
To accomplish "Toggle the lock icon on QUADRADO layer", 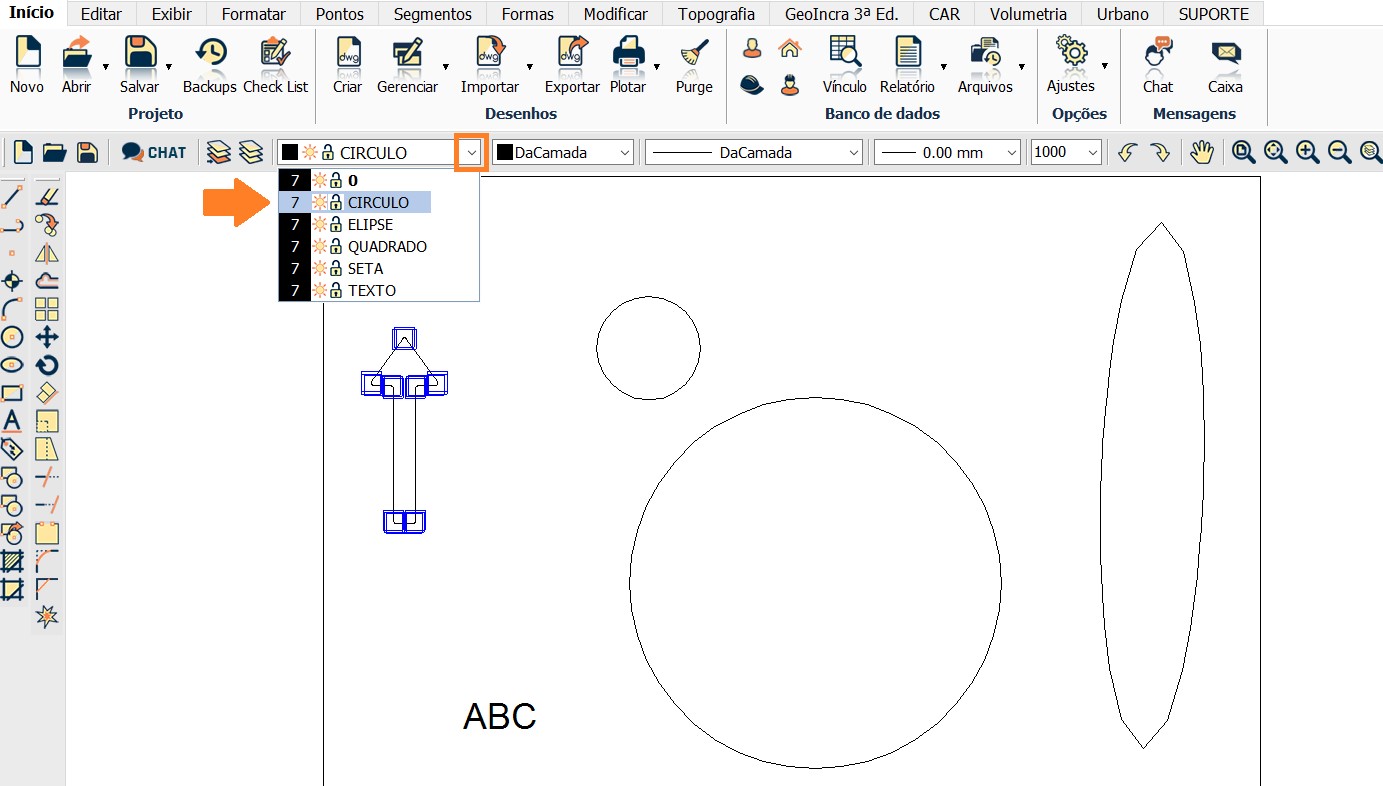I will tap(336, 247).
